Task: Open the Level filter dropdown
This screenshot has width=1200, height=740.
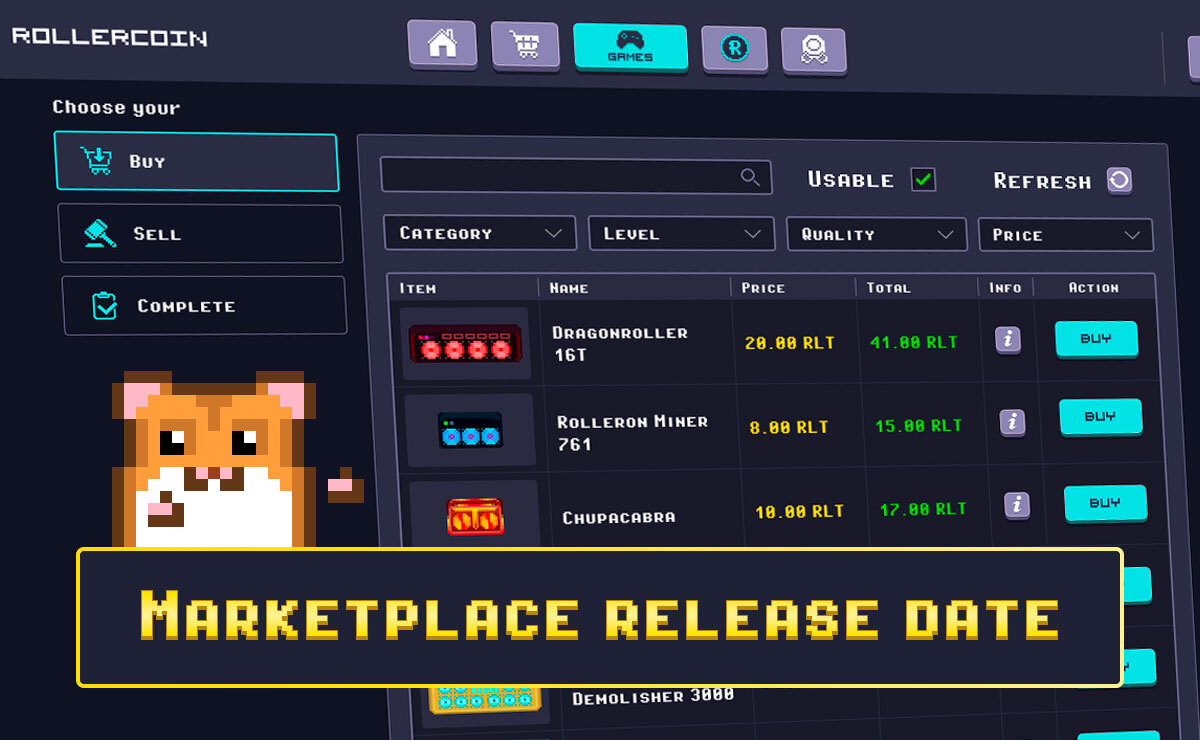Action: (x=681, y=234)
